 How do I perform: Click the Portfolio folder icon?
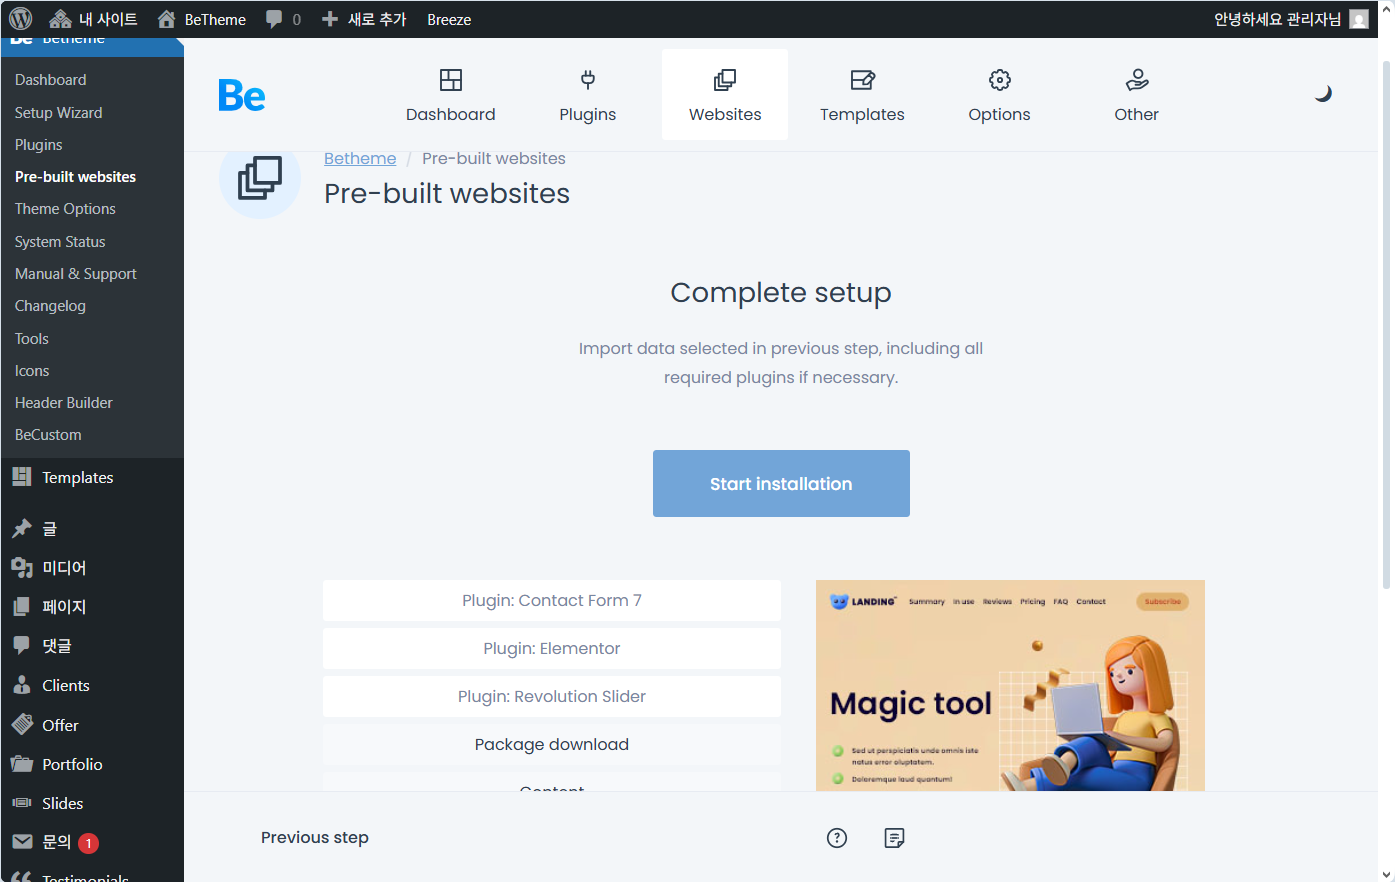coord(22,764)
